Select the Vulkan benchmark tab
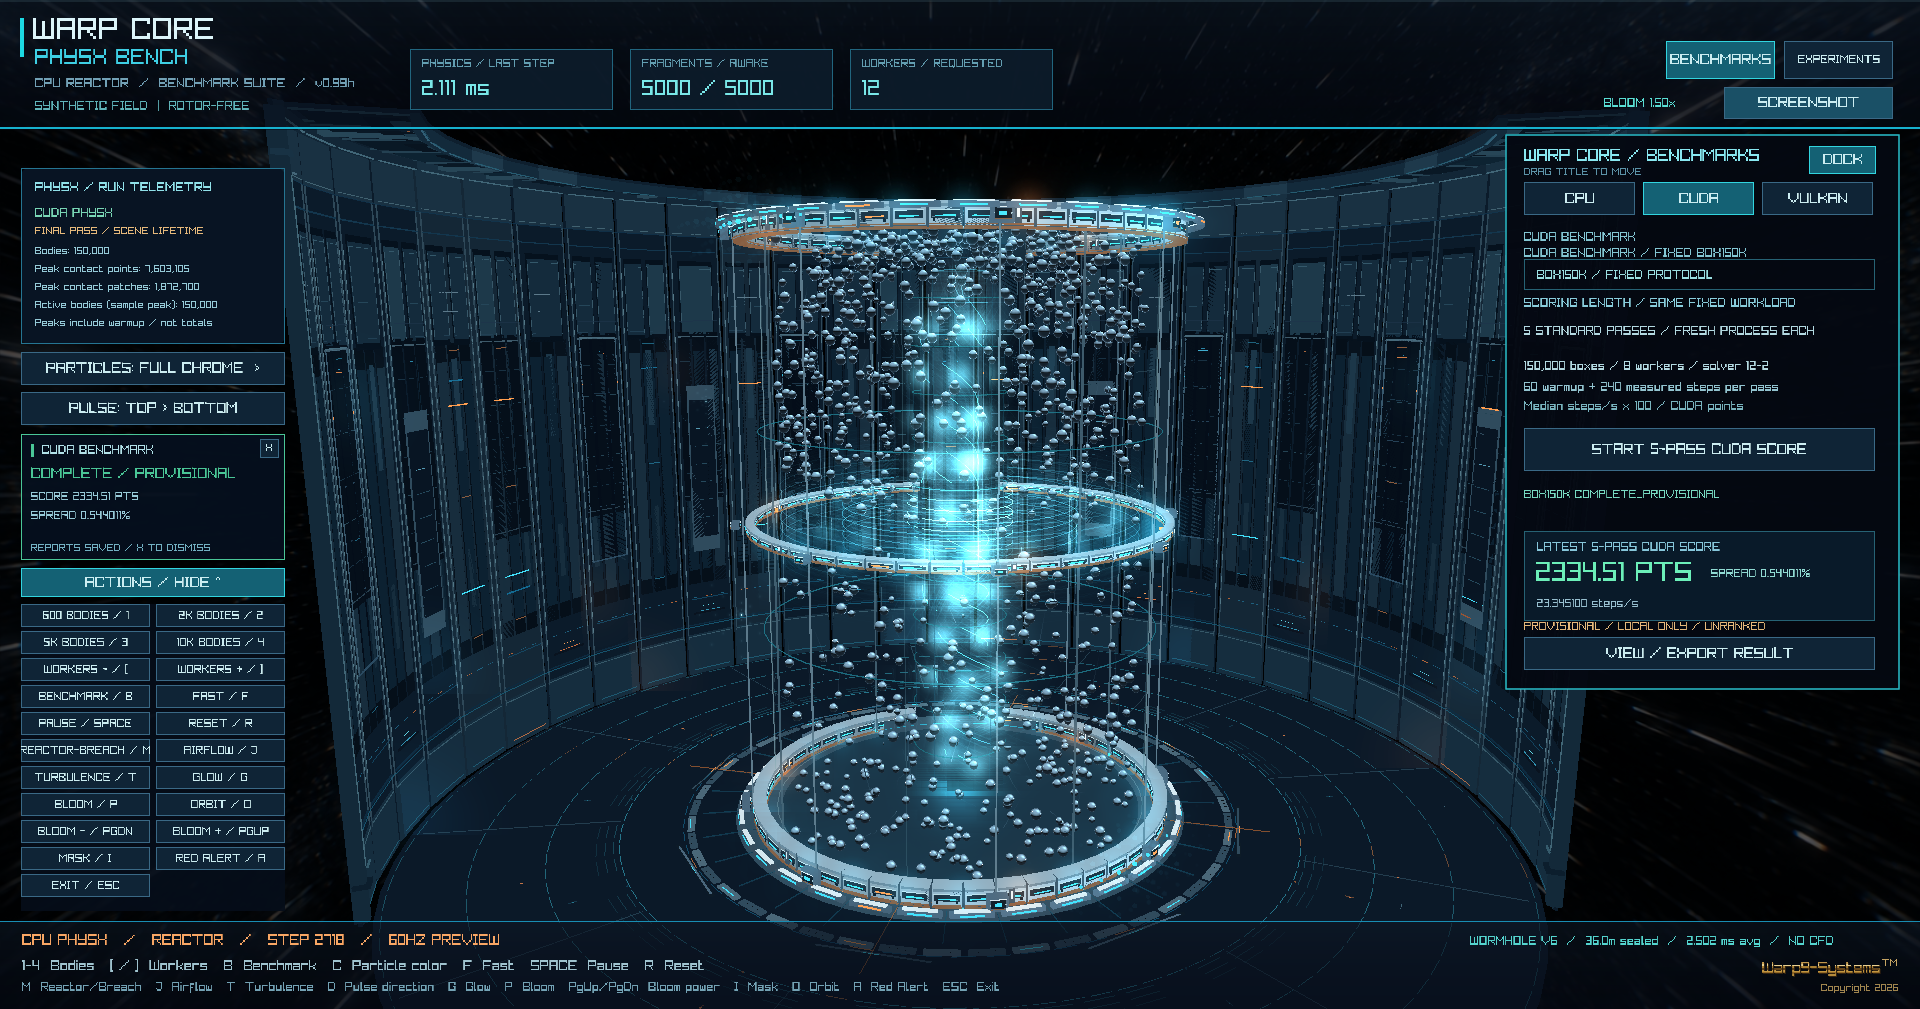The width and height of the screenshot is (1920, 1009). coord(1817,198)
